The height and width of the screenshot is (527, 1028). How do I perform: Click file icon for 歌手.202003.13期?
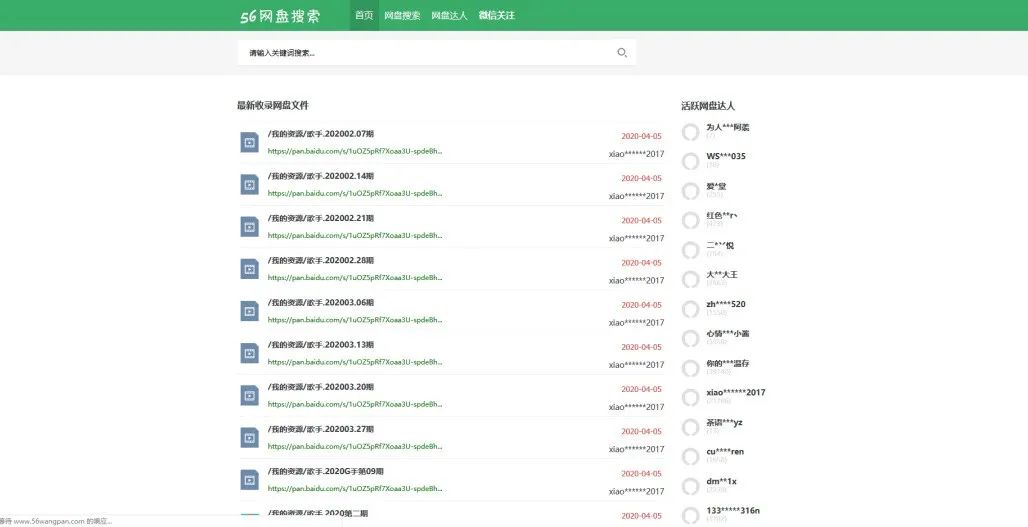click(x=249, y=353)
